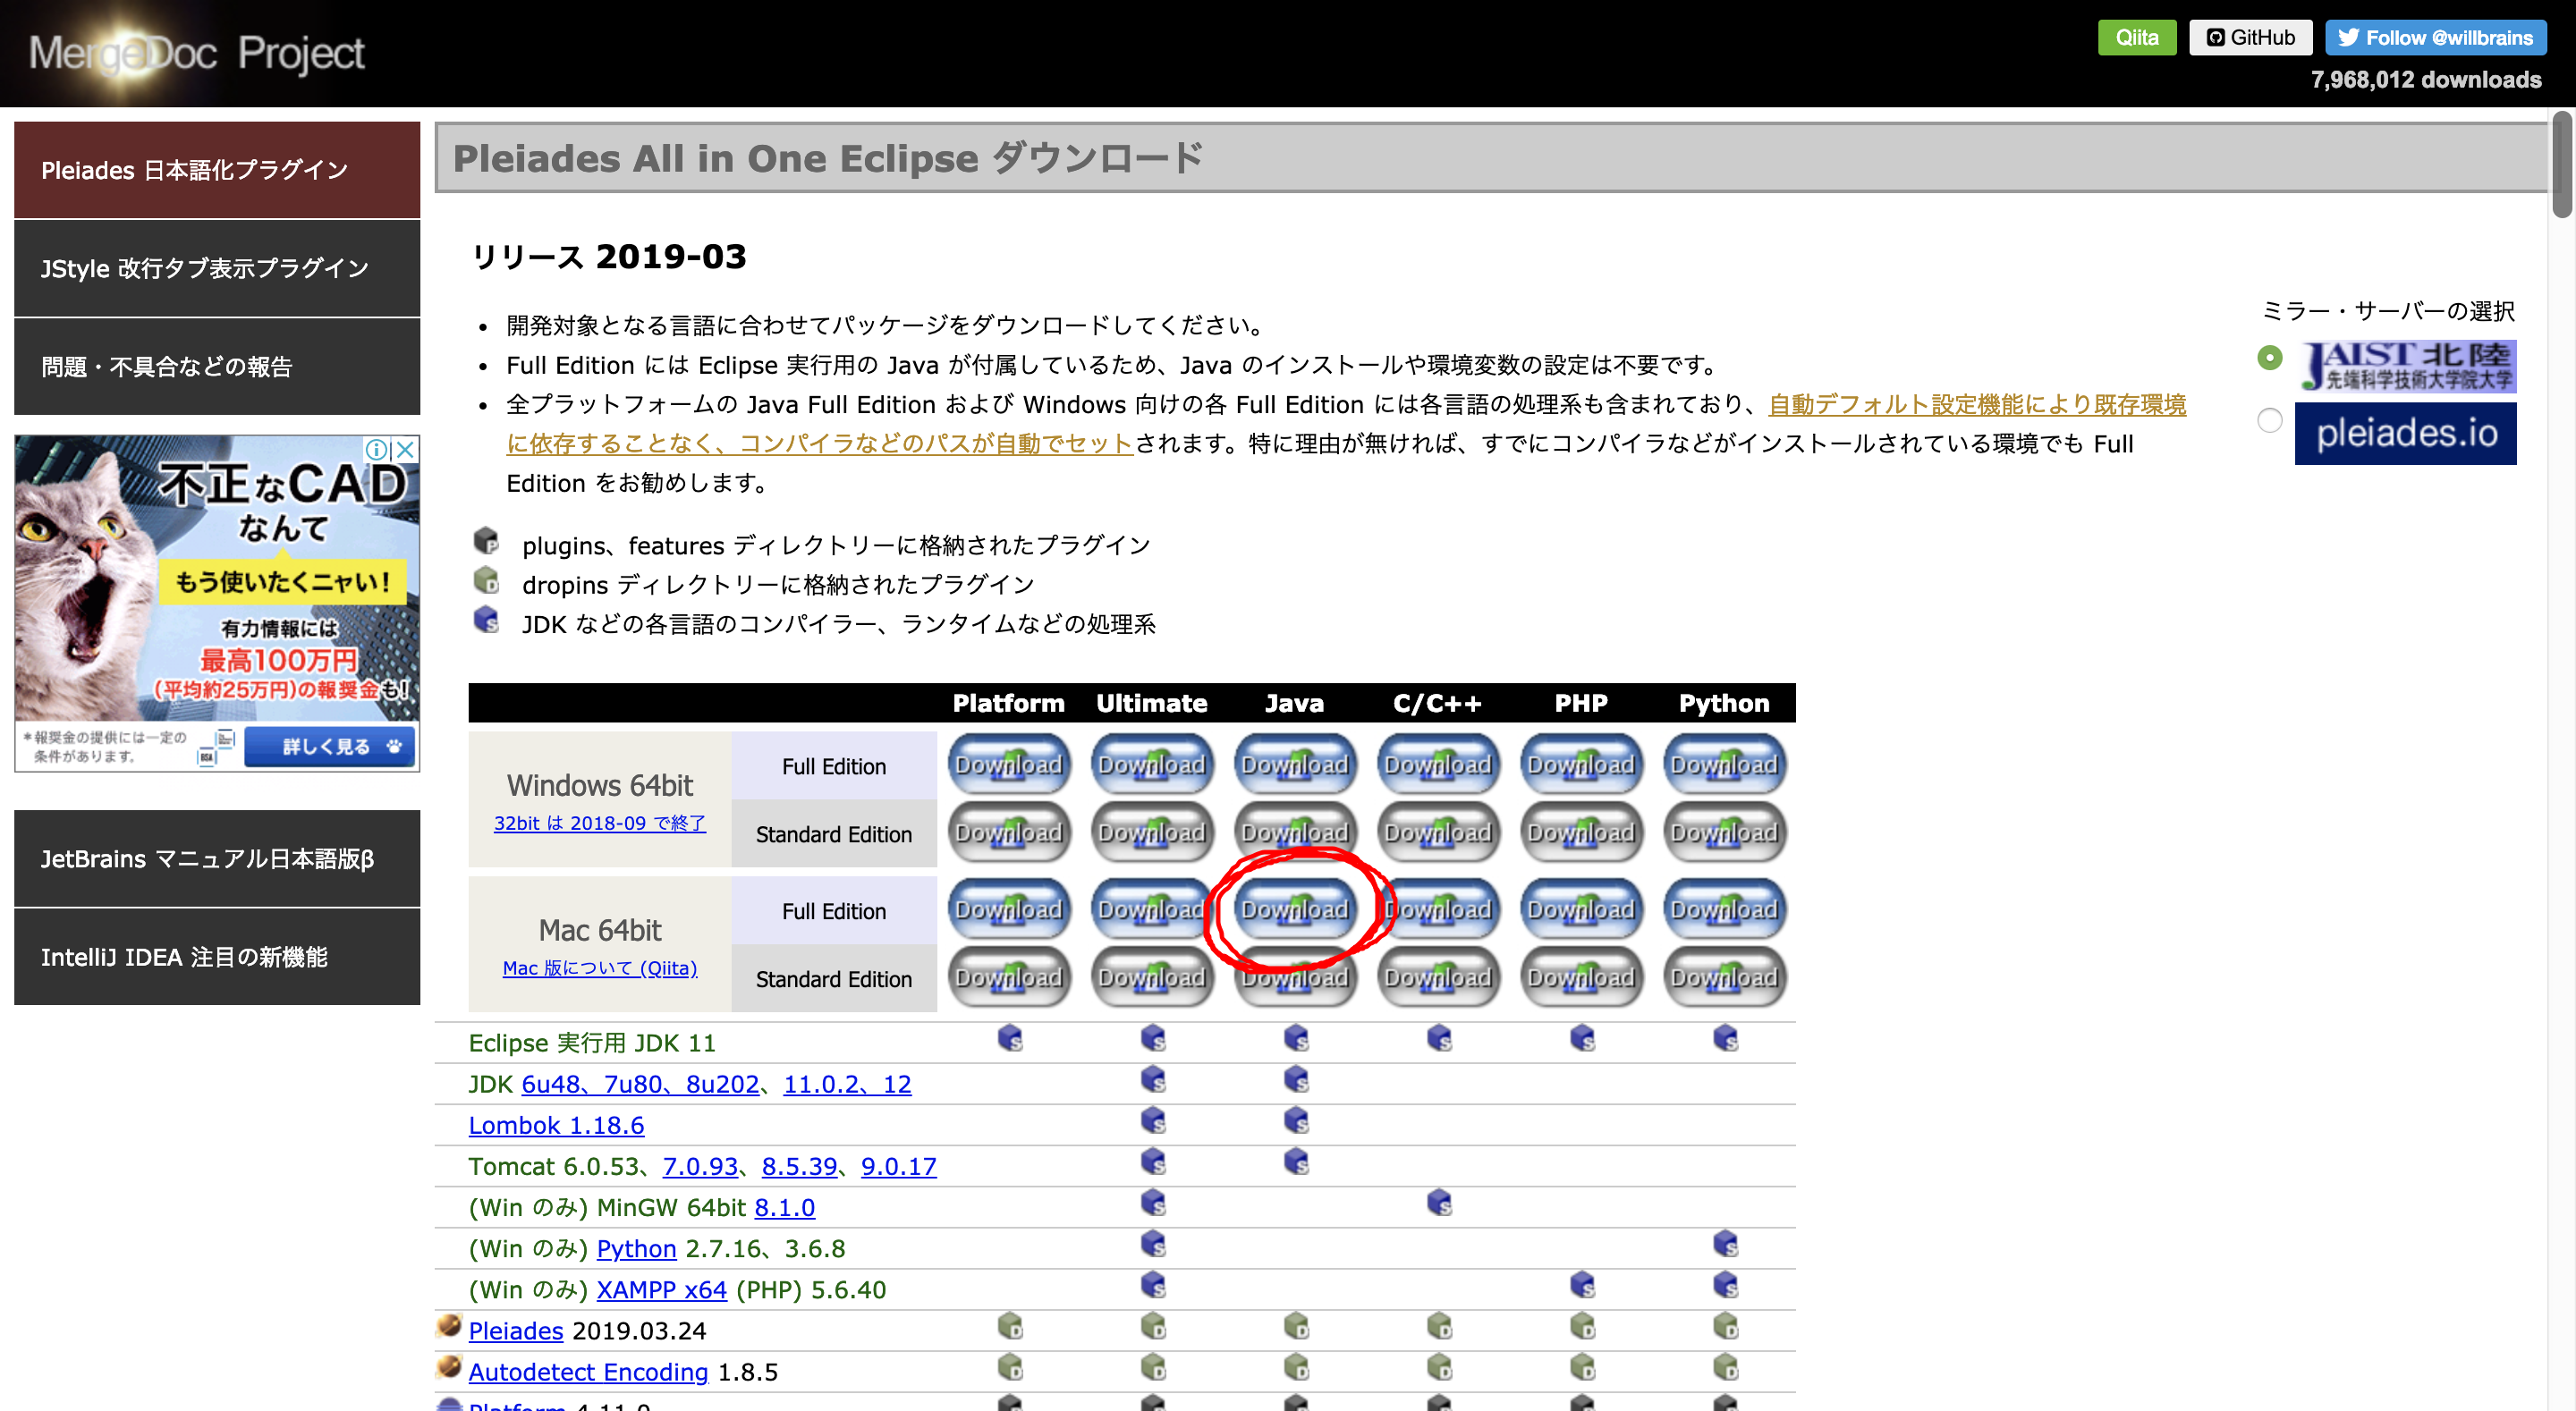Image resolution: width=2576 pixels, height=1411 pixels.
Task: Close the CAD advertisement with its X icon
Action: point(404,450)
